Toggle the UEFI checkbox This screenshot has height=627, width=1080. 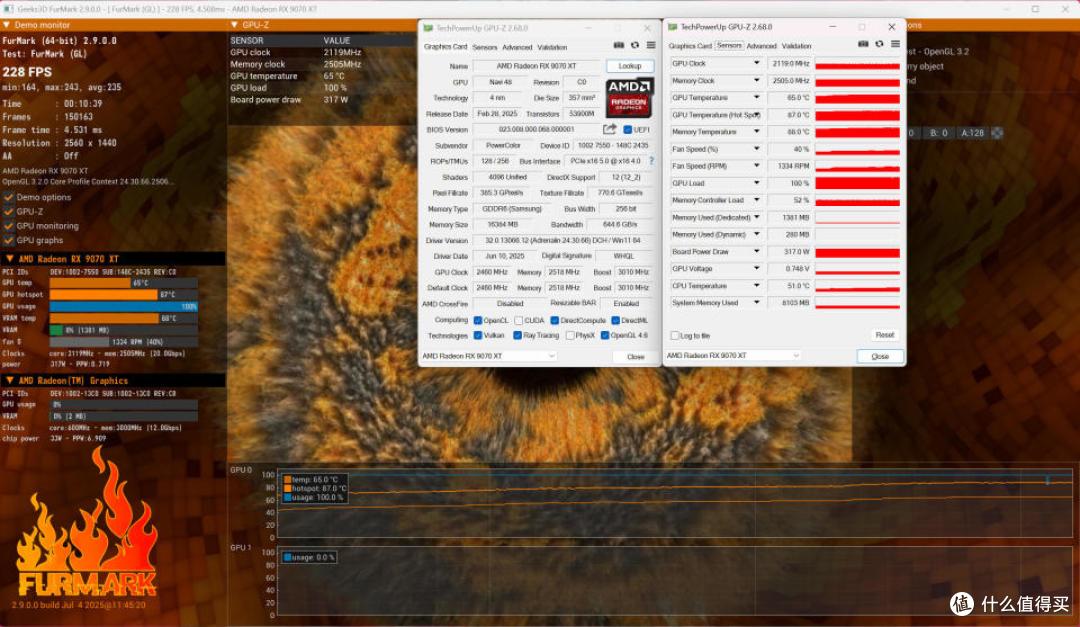[x=627, y=130]
